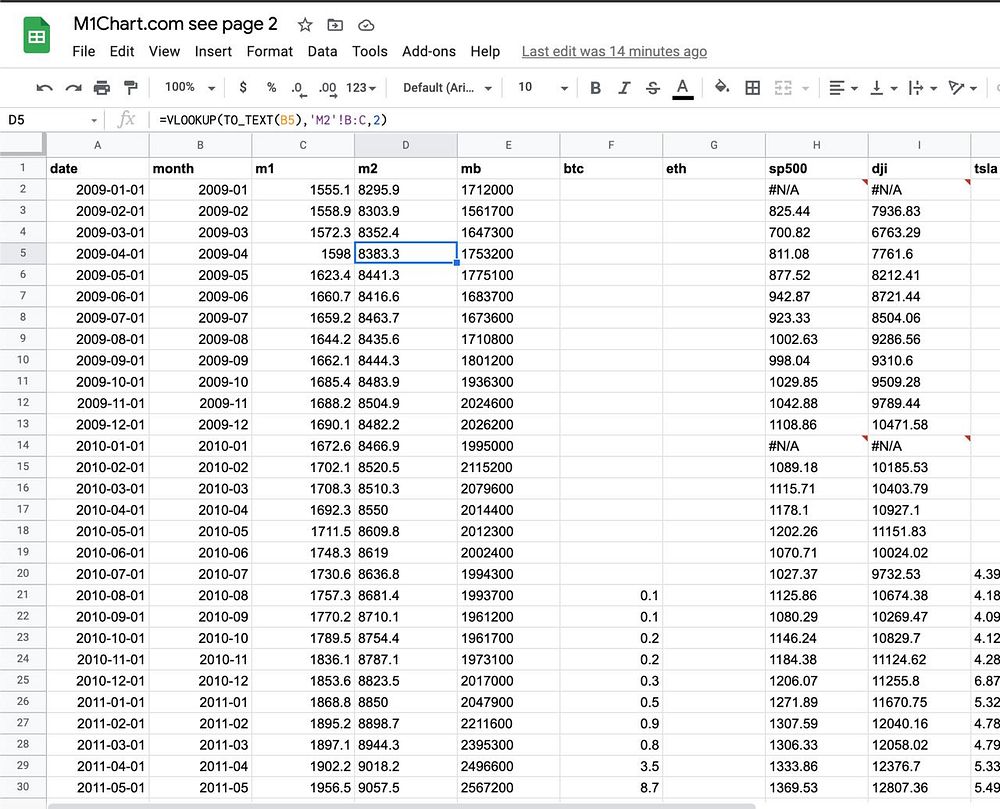Open the fill color picker
Viewport: 1000px width, 809px height.
coord(722,87)
